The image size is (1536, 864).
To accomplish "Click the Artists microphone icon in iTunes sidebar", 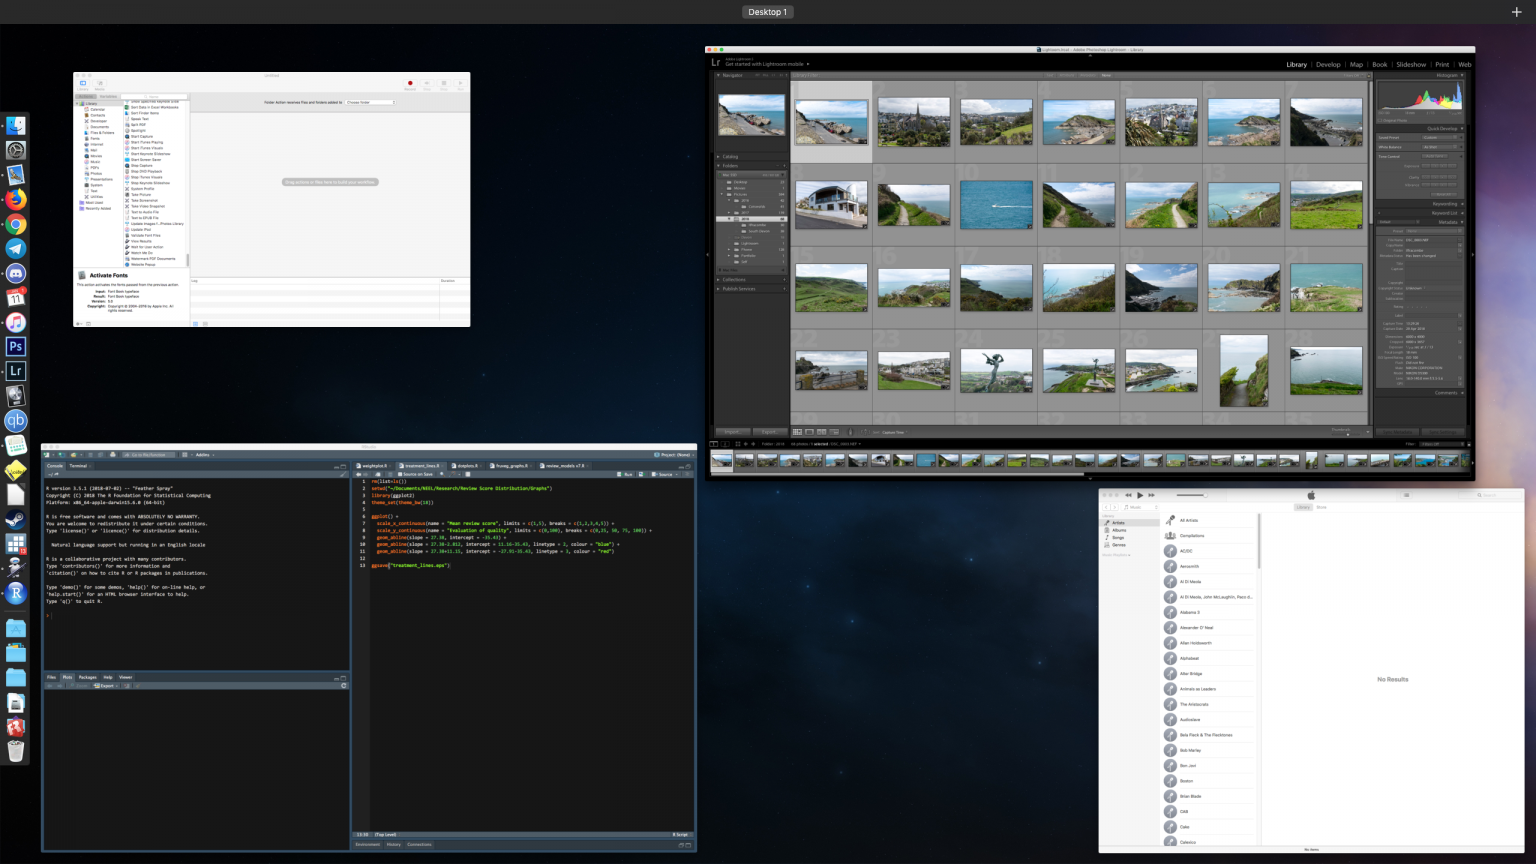I will click(x=1109, y=523).
